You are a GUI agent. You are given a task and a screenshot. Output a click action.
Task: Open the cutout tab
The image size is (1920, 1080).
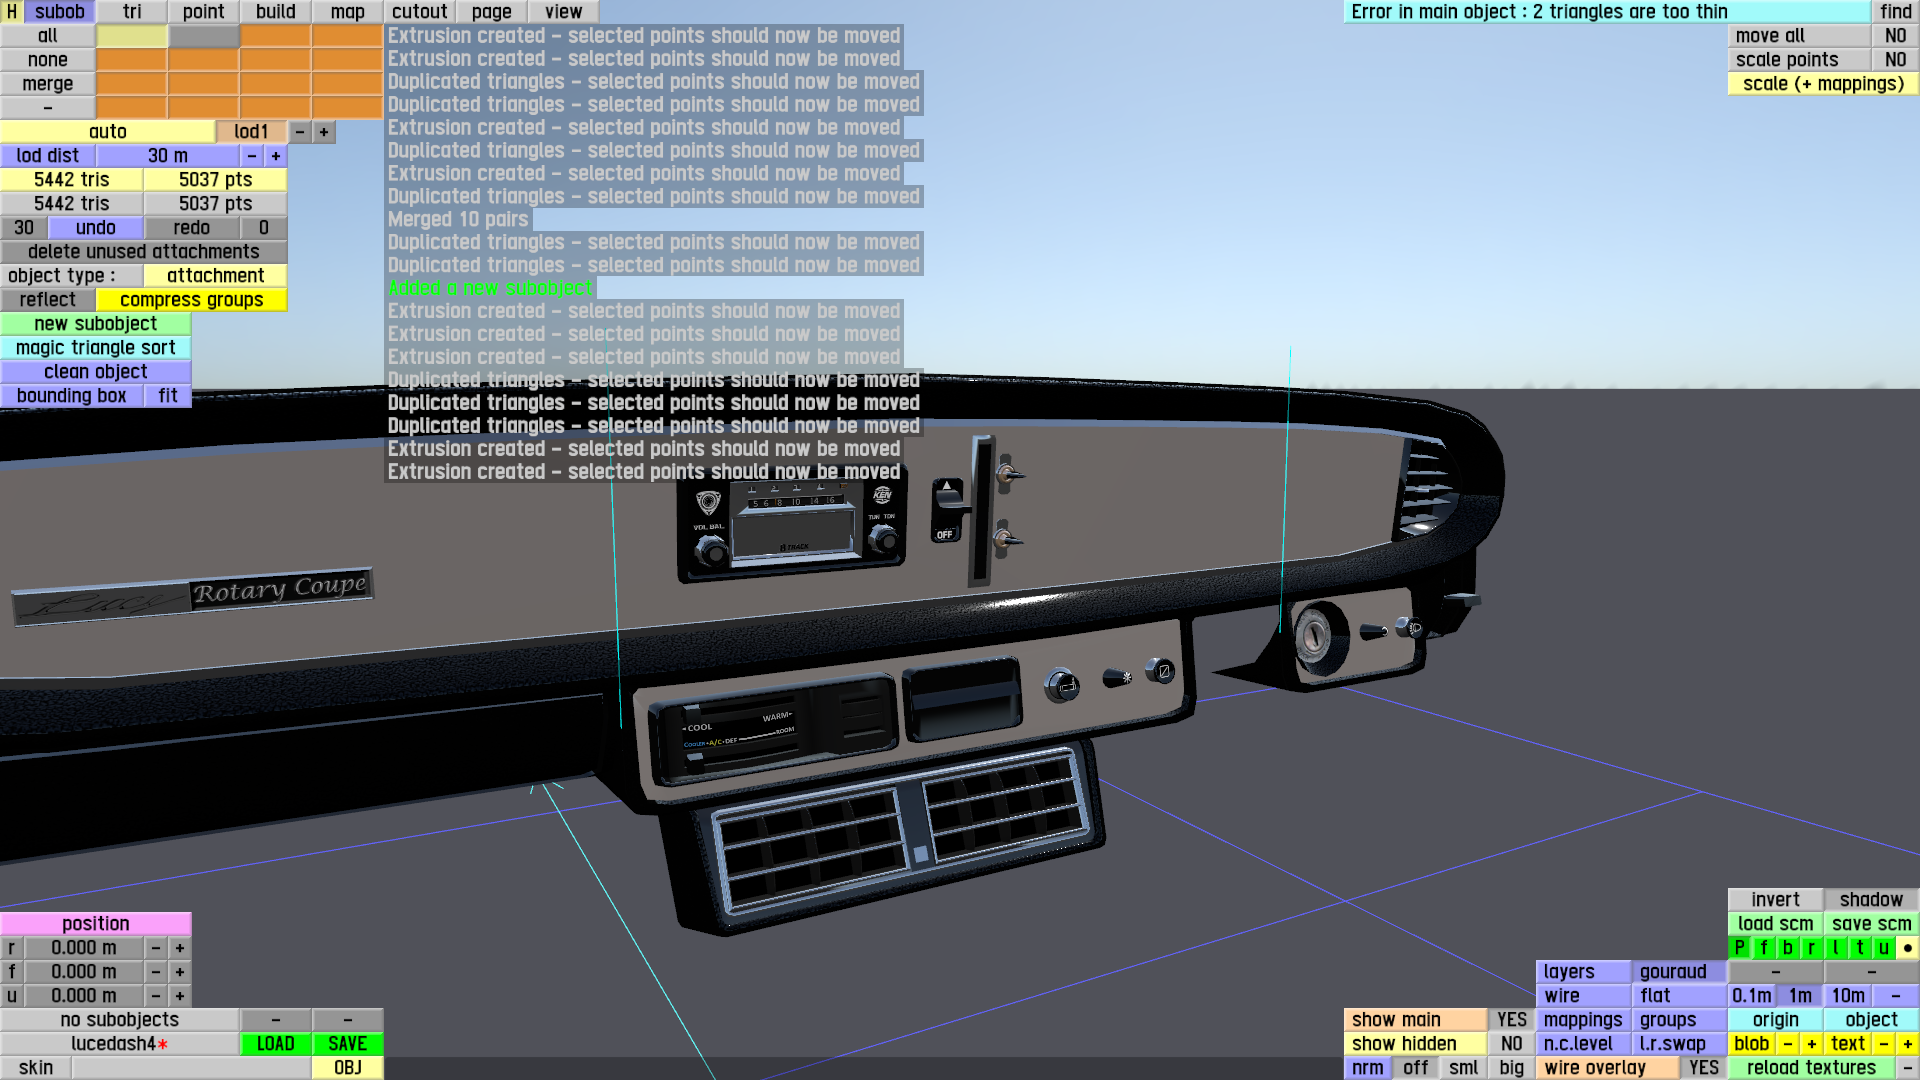coord(419,12)
